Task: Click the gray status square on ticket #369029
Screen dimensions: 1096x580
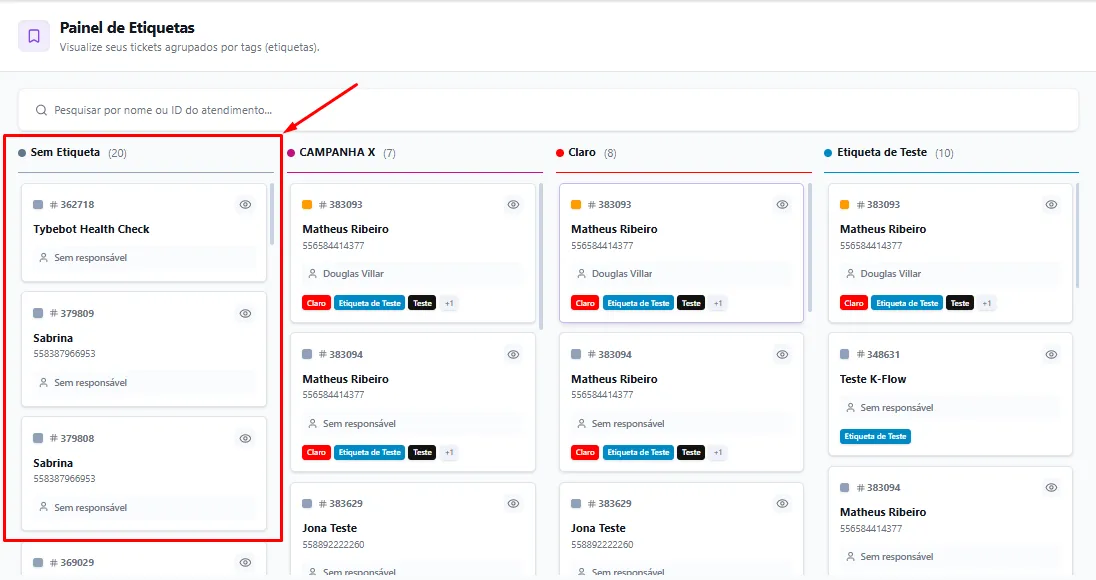Action: tap(38, 563)
